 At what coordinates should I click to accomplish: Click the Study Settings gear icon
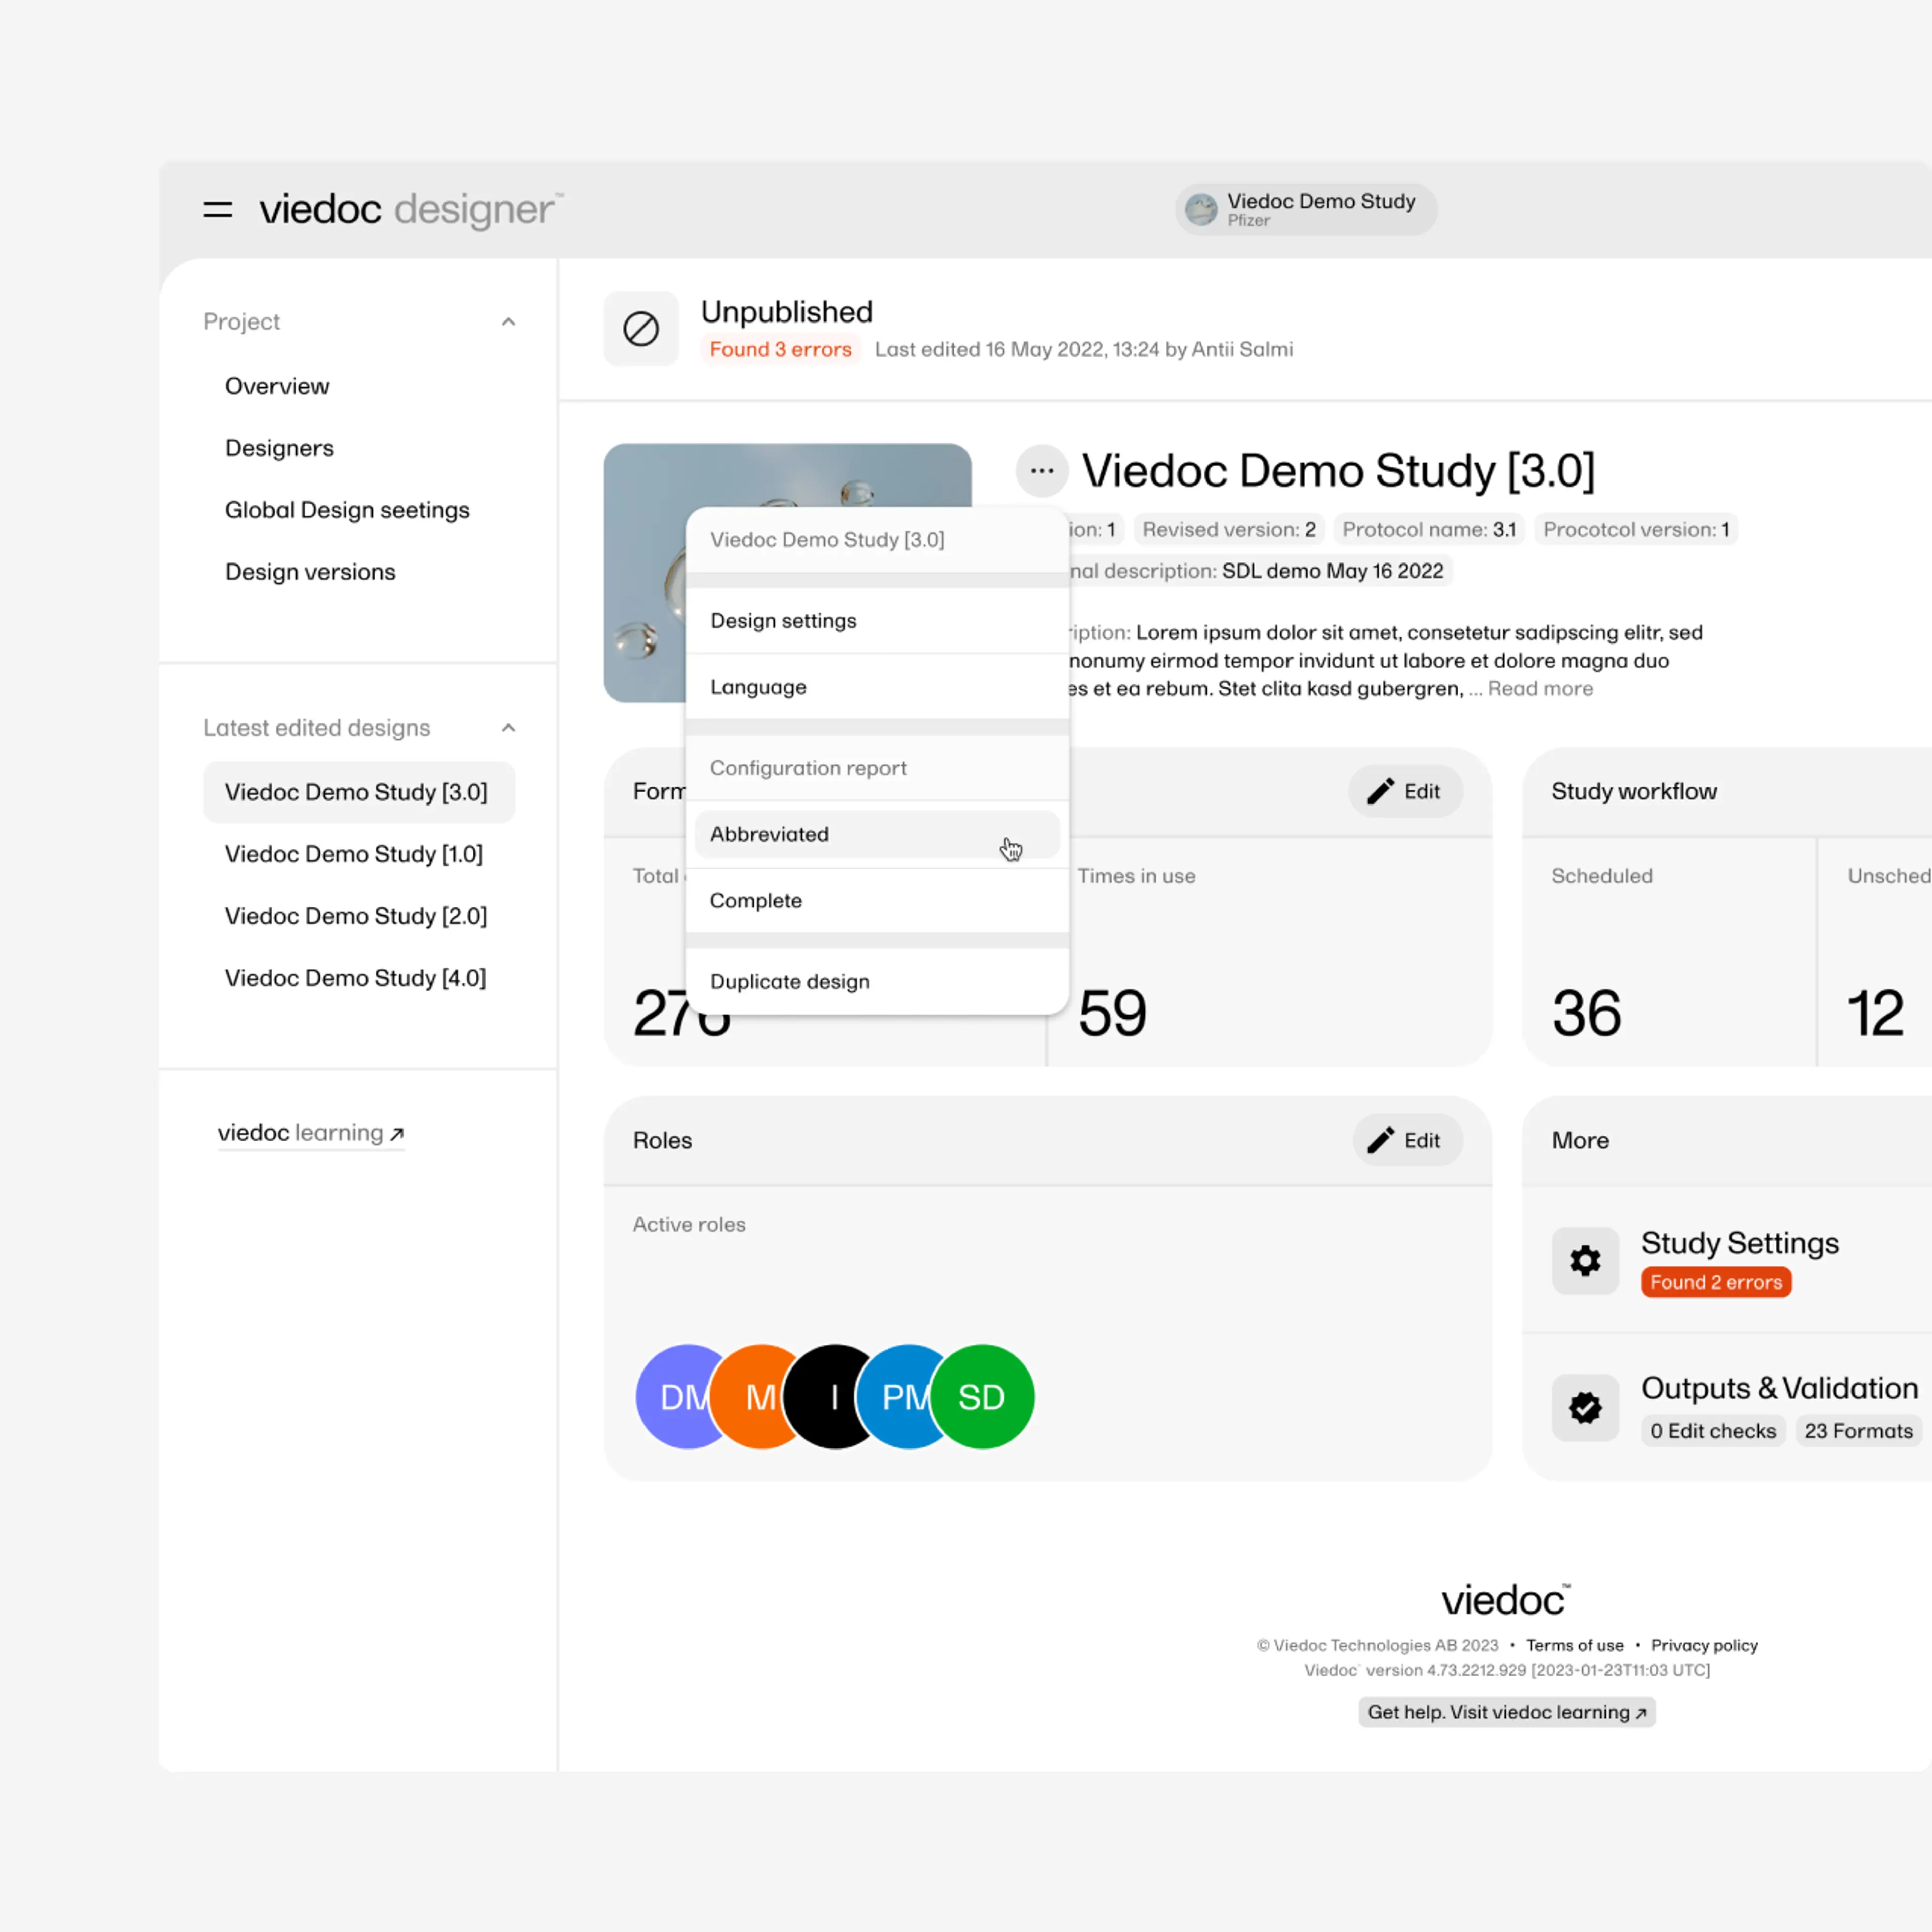[1585, 1260]
